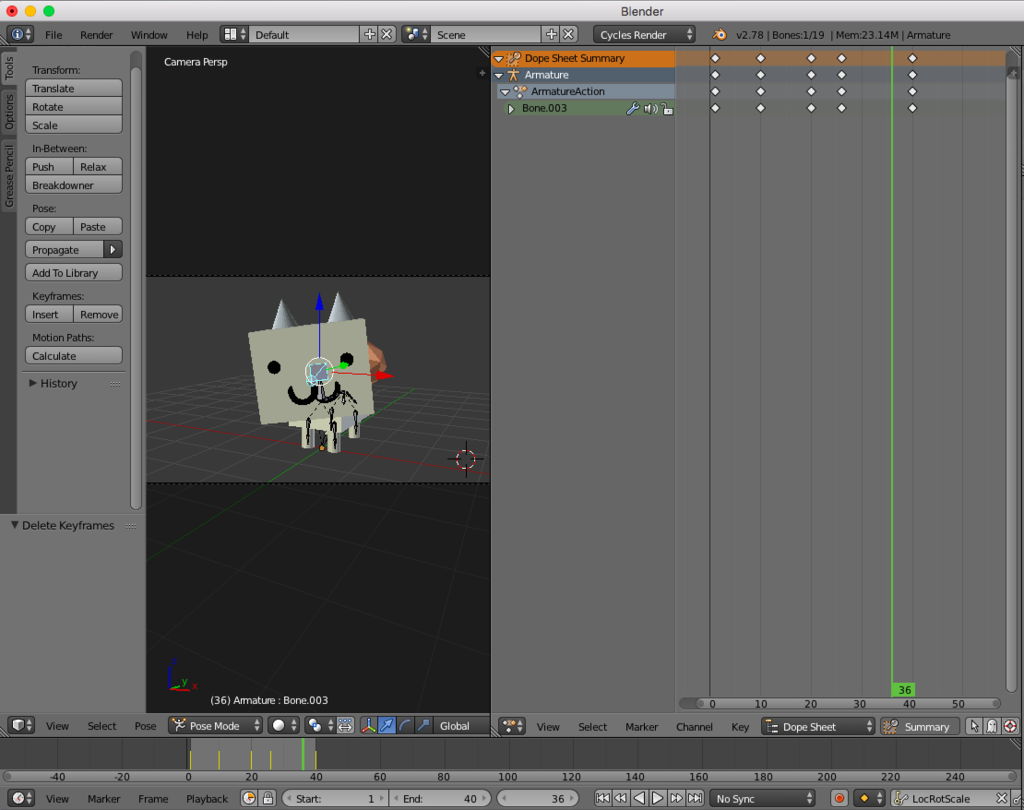Screen dimensions: 1024x810
Task: Open the Channel menu in Dope Sheet
Action: [x=694, y=726]
